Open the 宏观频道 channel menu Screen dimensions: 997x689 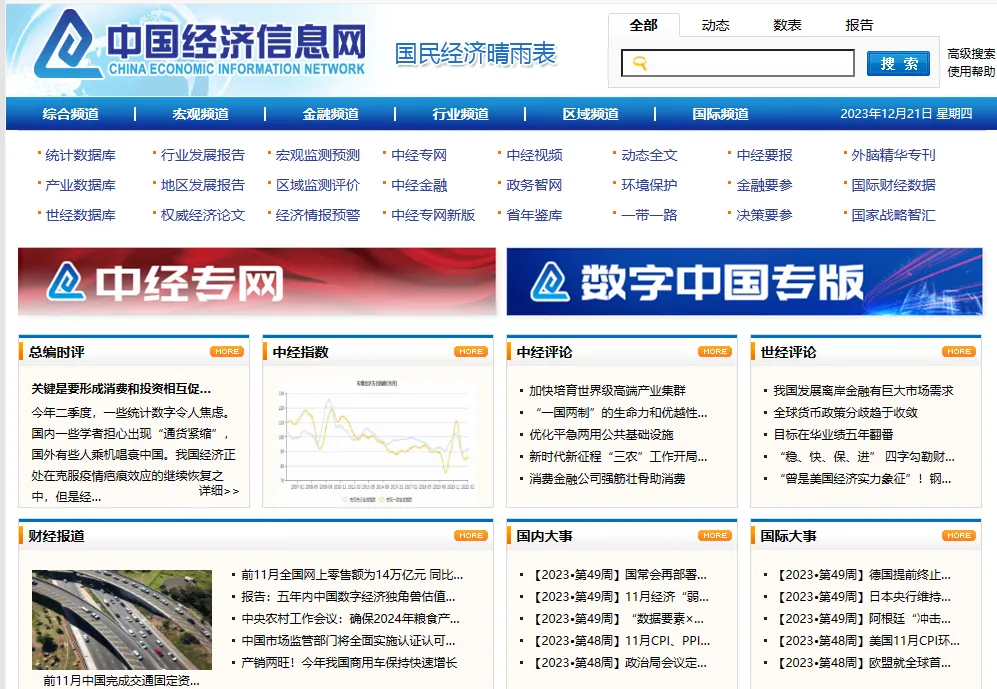point(200,114)
